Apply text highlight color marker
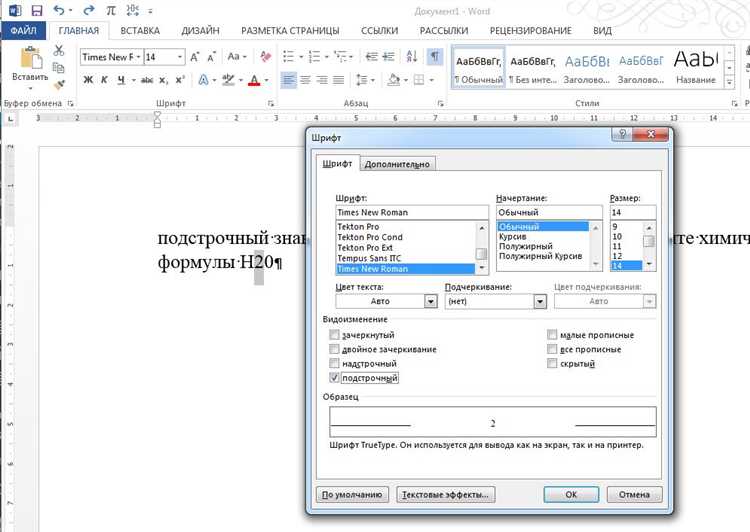750x532 pixels. (229, 80)
